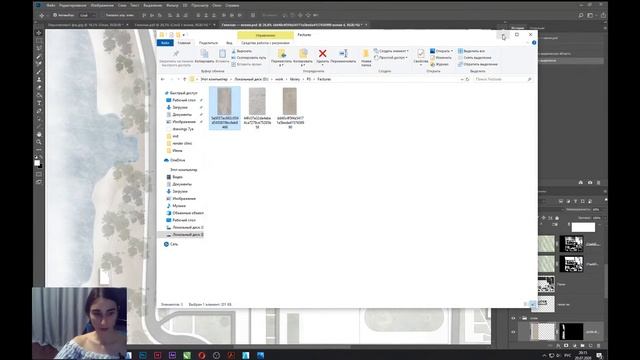Select the Hand tool
The image size is (640, 360).
coord(39,134)
